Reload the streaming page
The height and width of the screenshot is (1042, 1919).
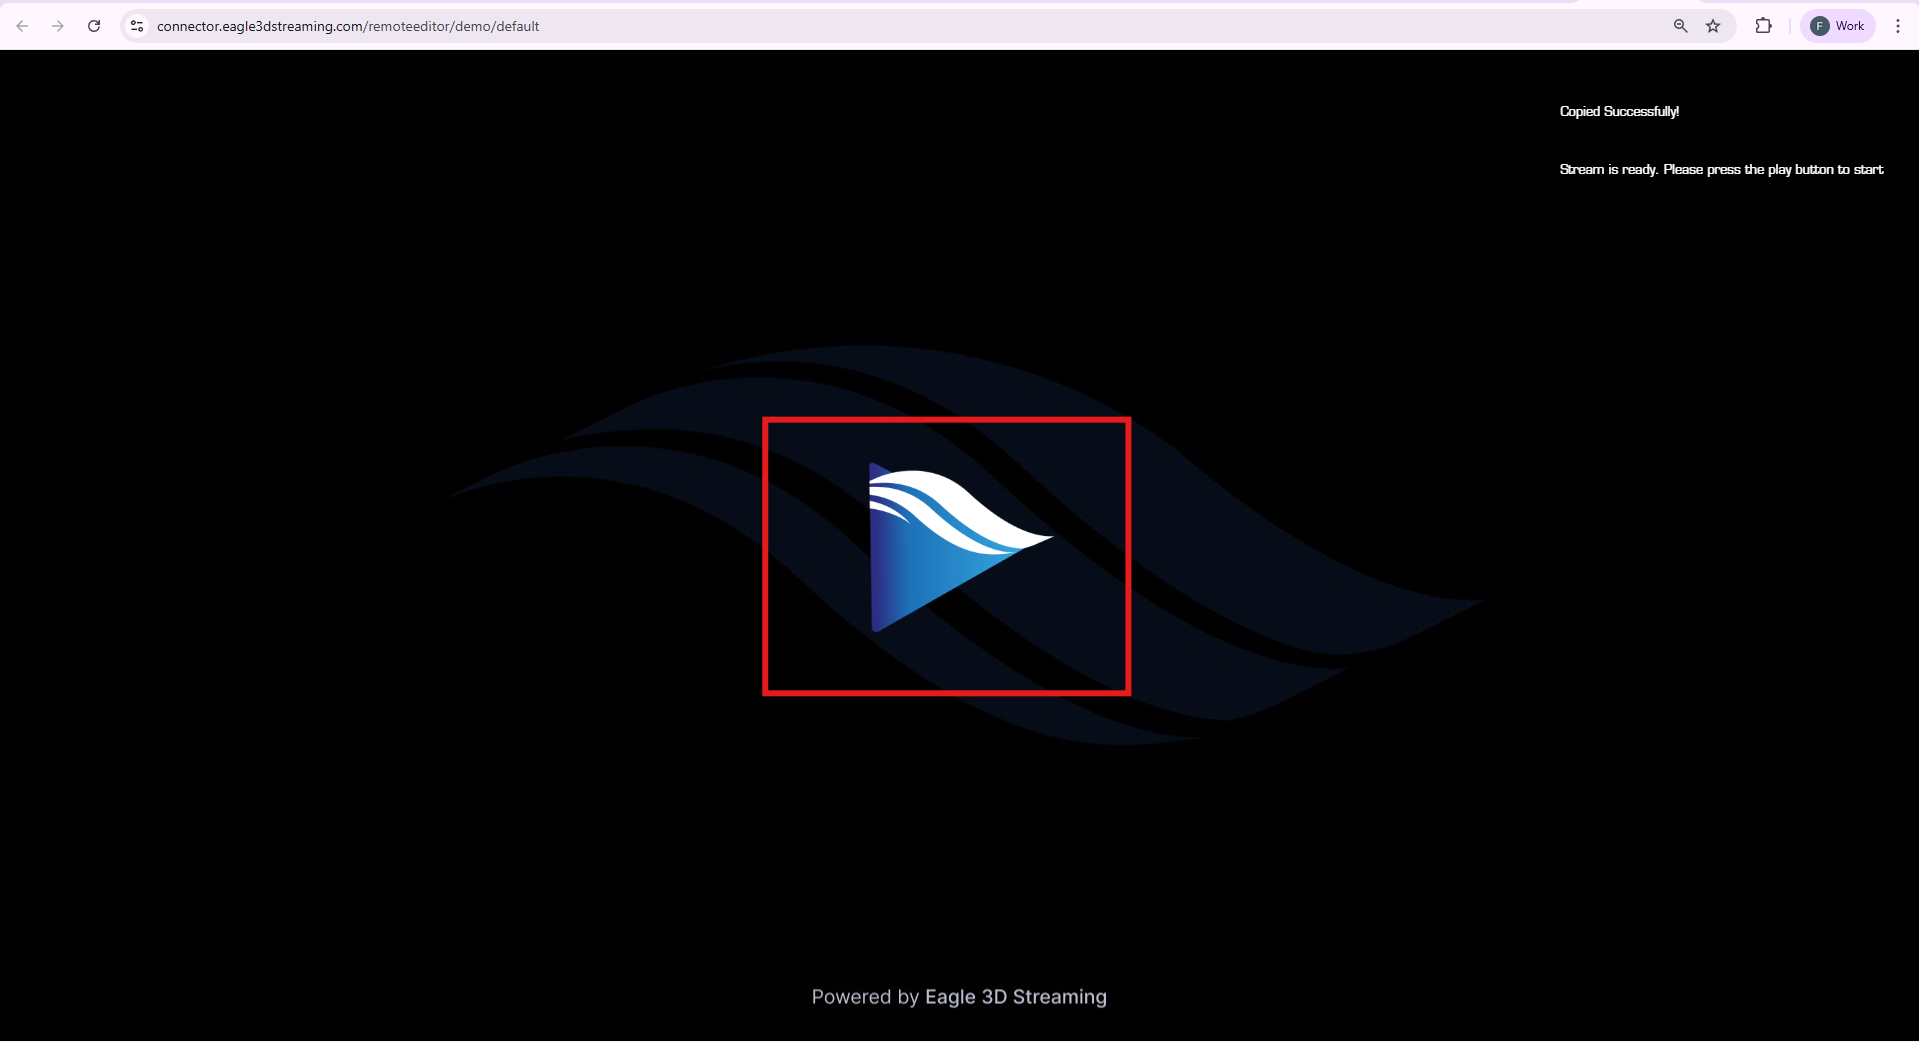(94, 26)
